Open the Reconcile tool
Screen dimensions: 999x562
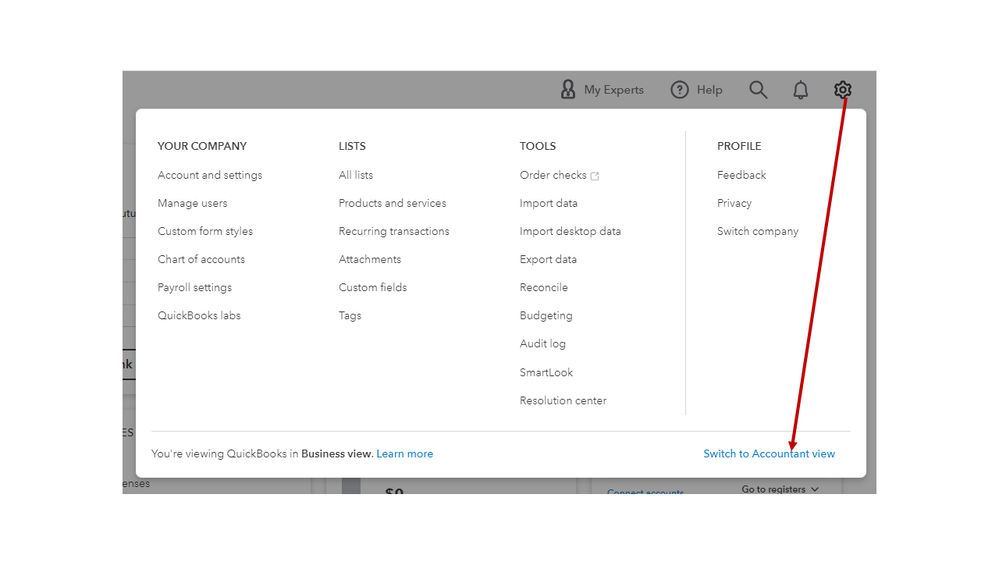(x=543, y=287)
